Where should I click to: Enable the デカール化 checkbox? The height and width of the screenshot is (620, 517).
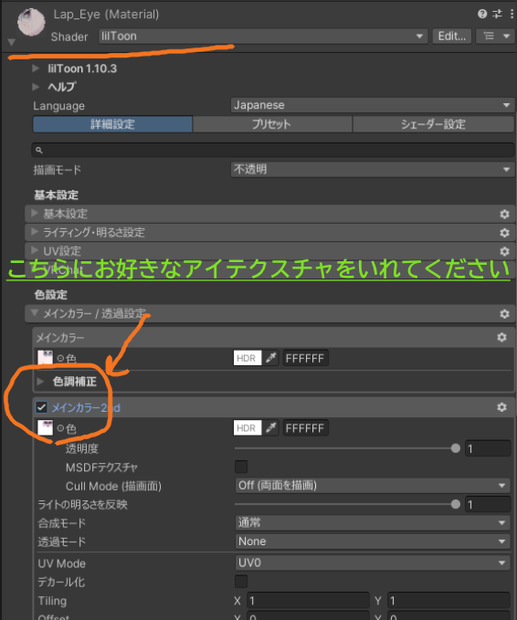pos(241,581)
